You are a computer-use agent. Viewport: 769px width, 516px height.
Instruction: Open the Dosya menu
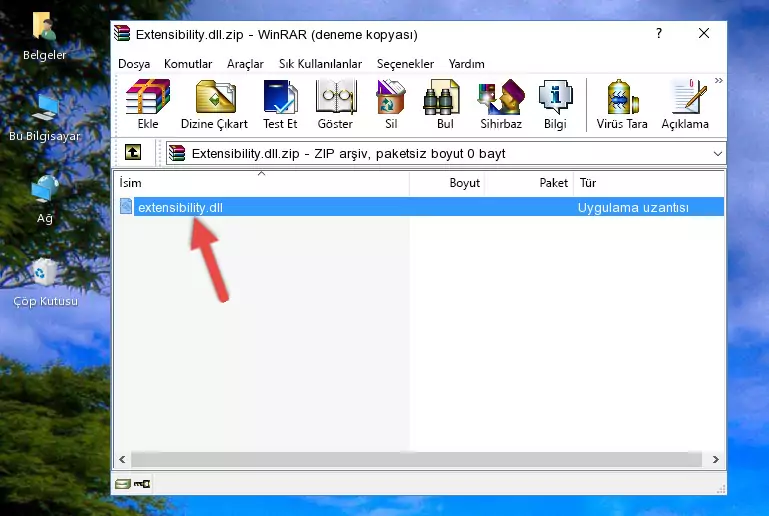[134, 64]
